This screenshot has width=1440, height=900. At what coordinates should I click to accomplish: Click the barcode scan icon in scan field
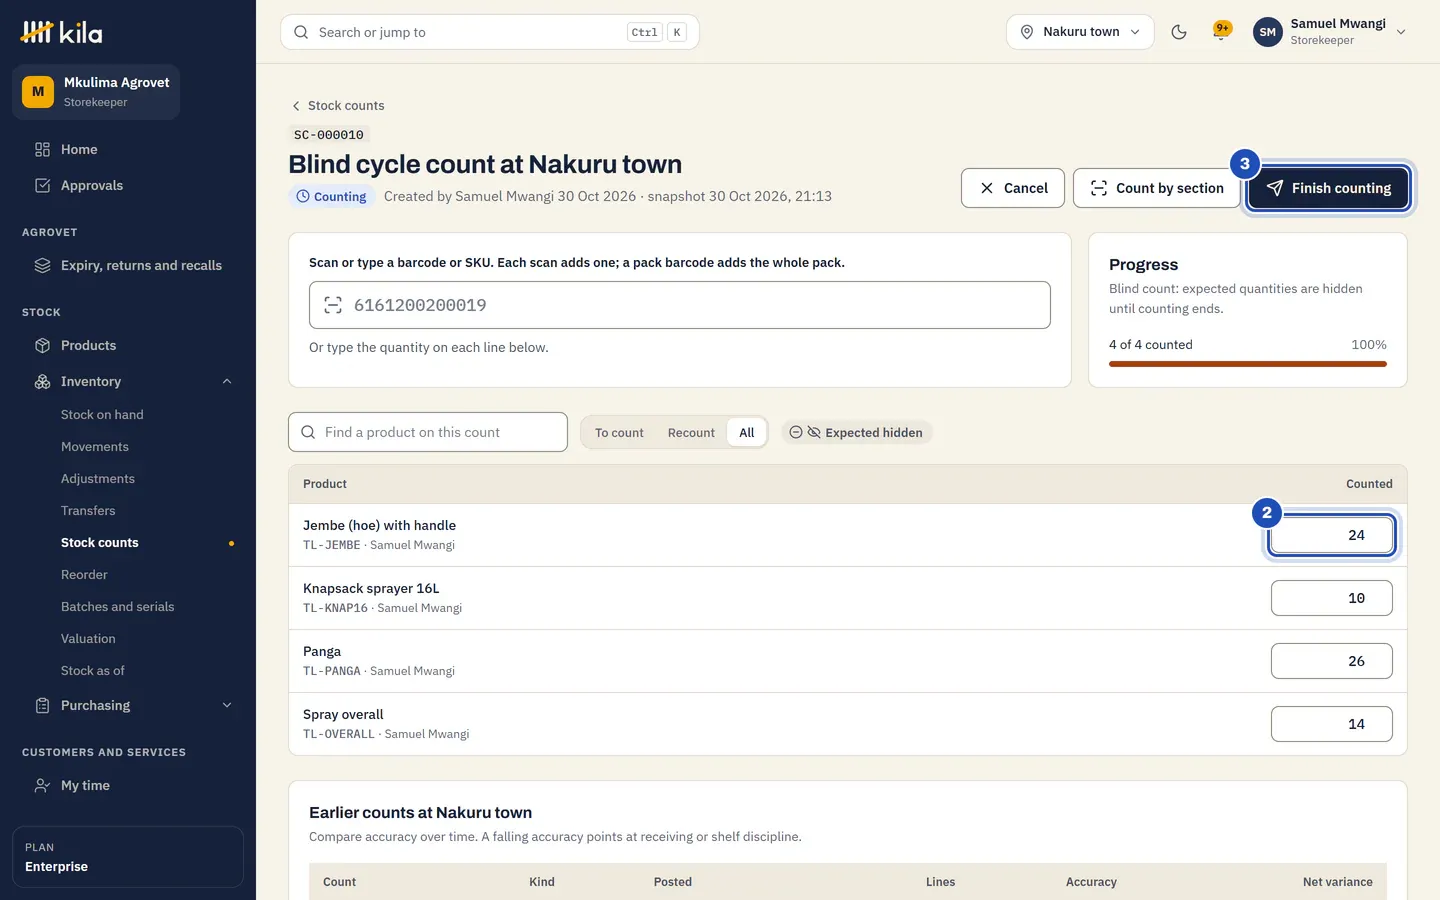click(333, 305)
